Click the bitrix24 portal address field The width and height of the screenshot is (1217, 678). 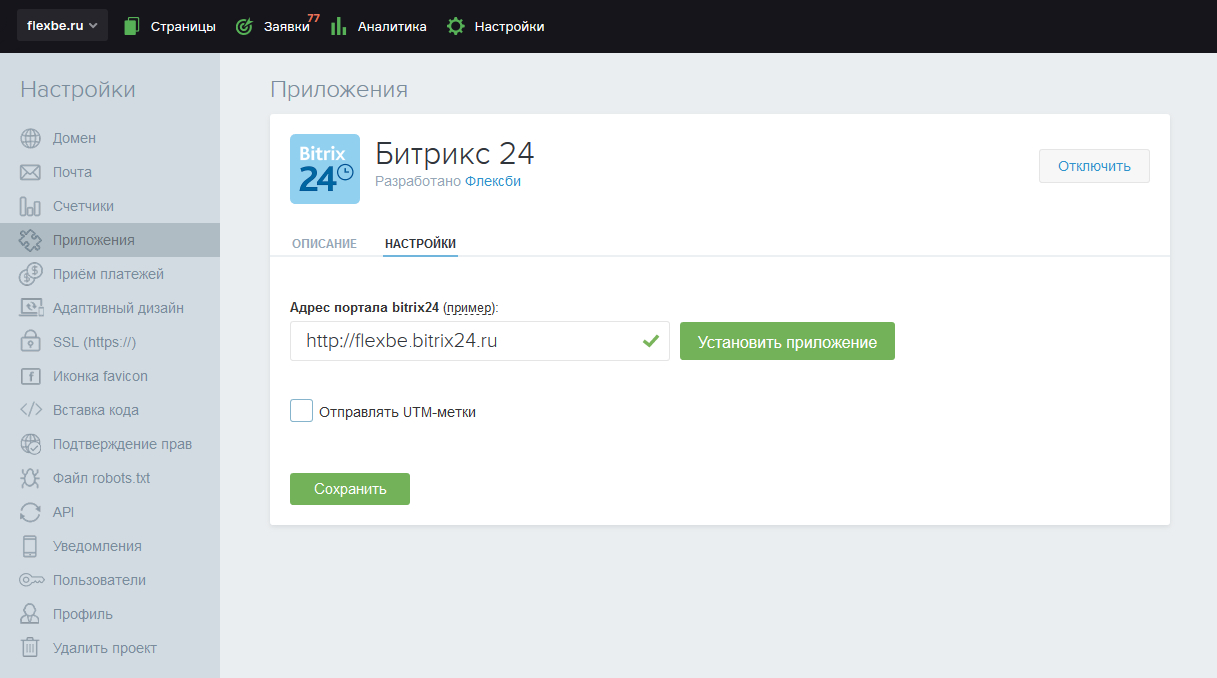tap(465, 341)
